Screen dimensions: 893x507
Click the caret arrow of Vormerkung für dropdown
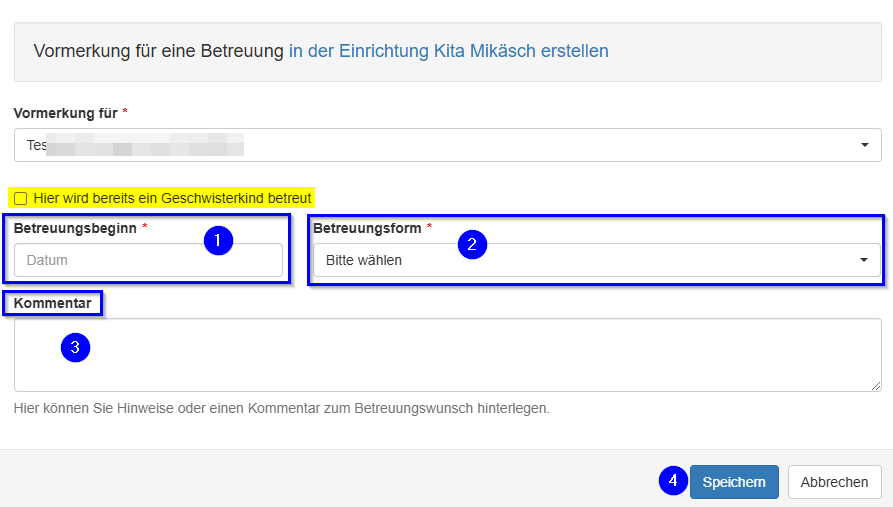point(864,146)
